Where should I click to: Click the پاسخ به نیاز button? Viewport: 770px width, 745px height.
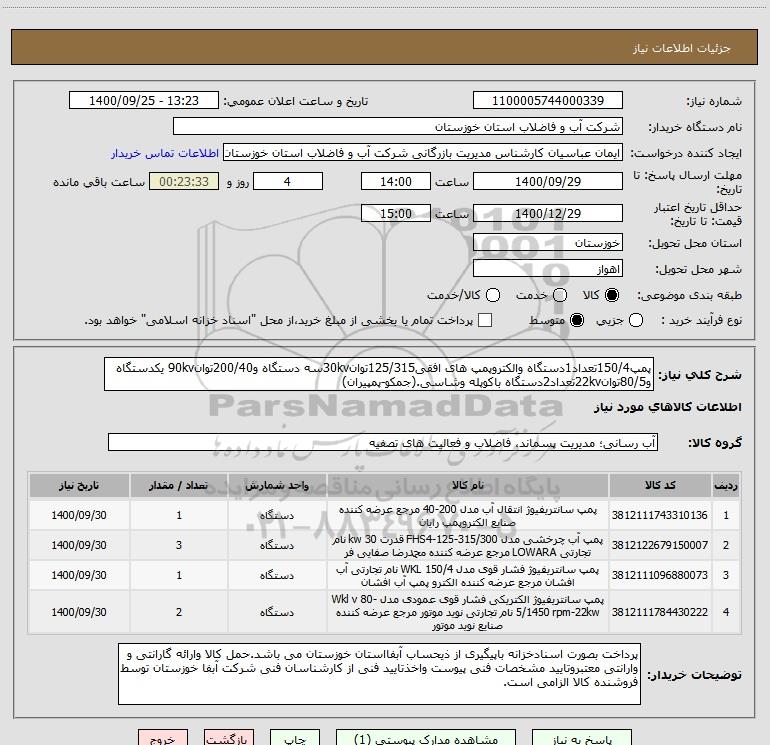582,739
